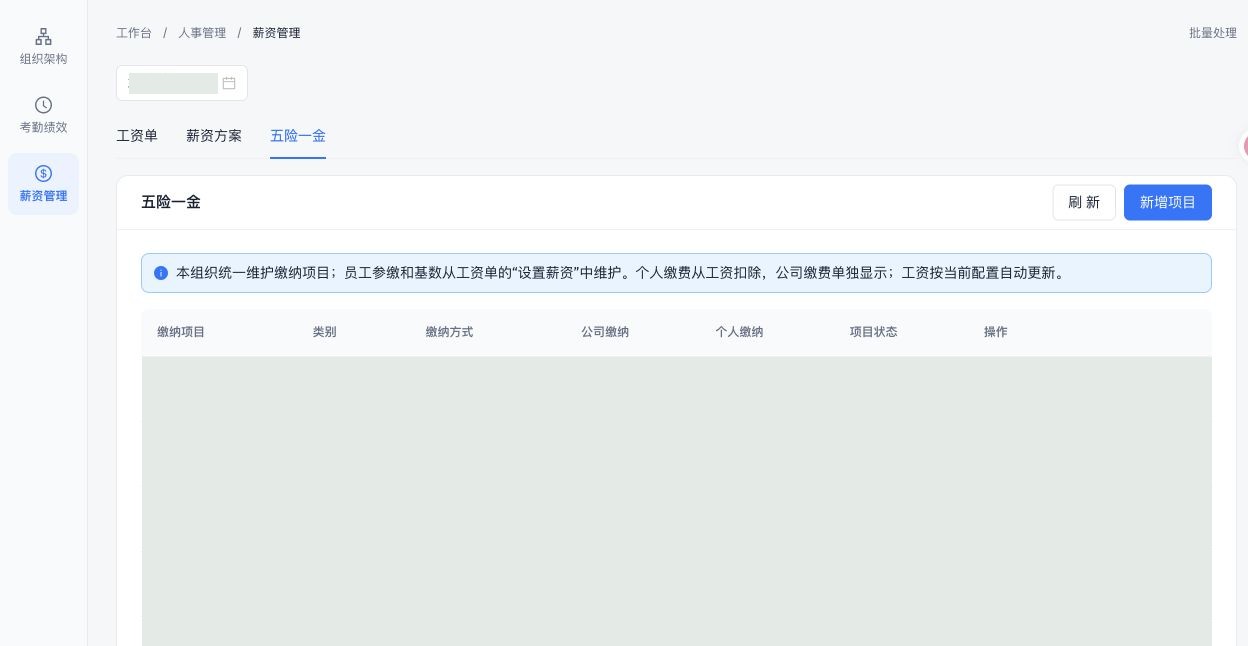Click the 项目状态 column header

[874, 332]
